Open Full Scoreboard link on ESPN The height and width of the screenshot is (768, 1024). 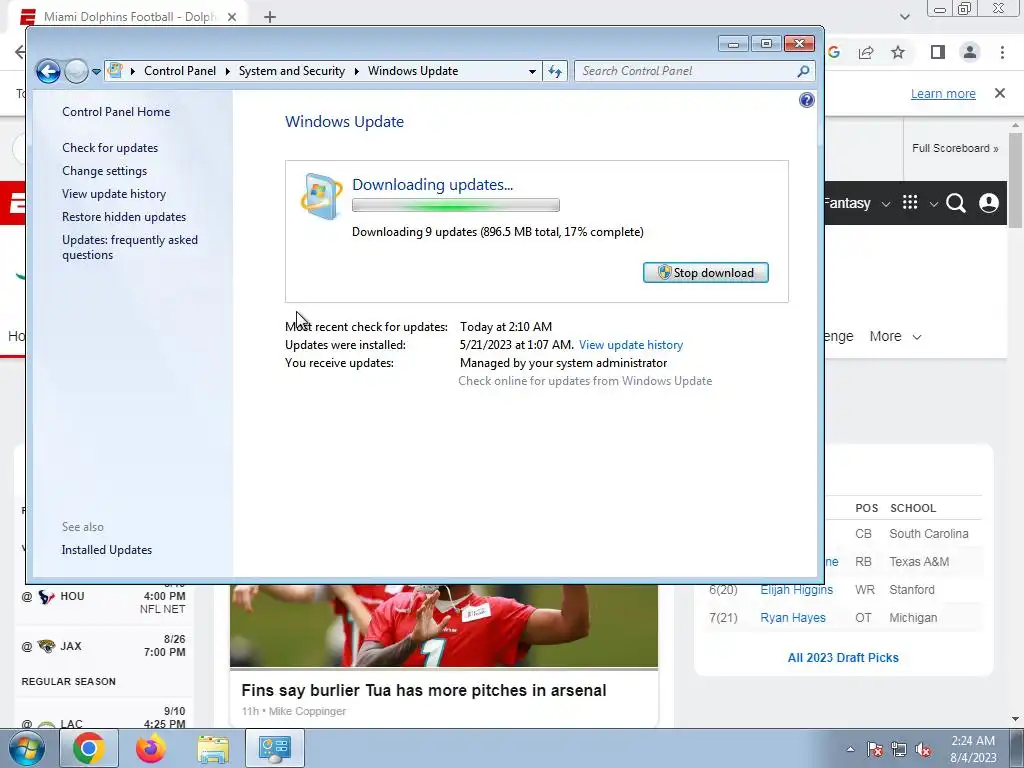[x=955, y=148]
